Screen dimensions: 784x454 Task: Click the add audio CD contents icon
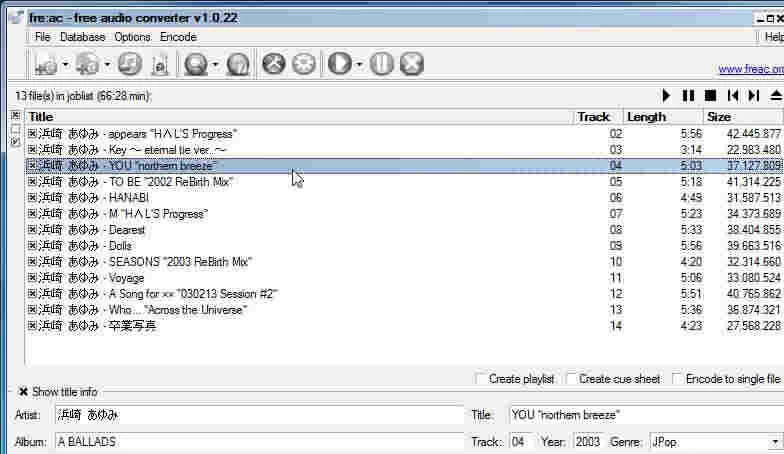pos(86,64)
